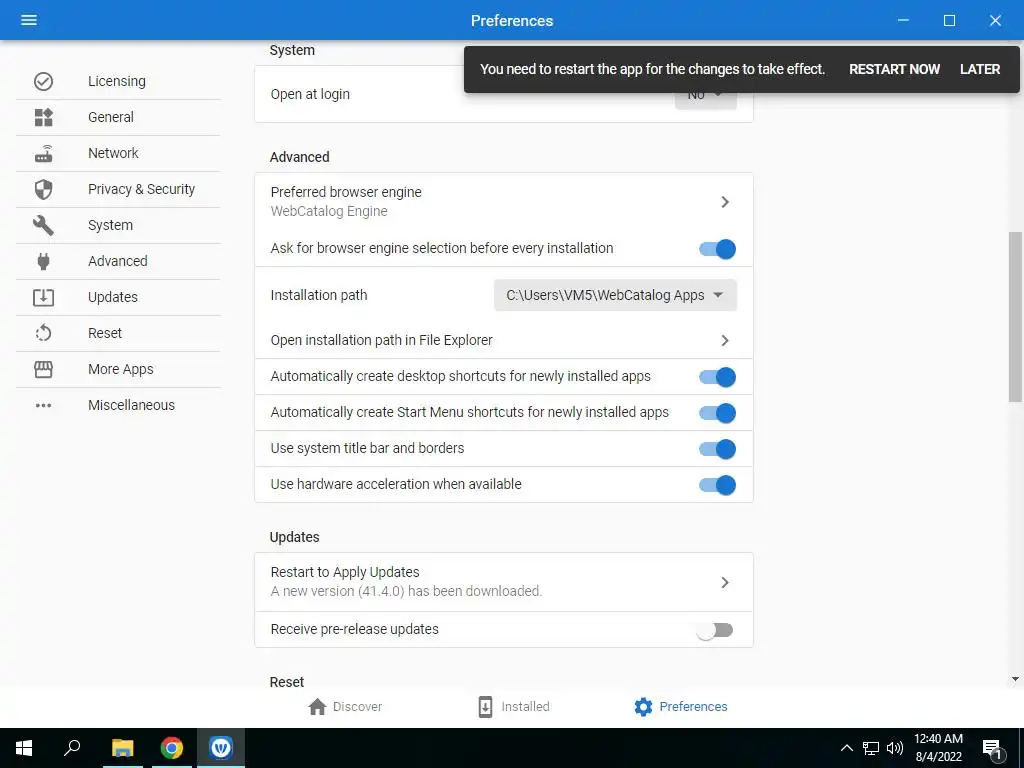Disable hardware acceleration when available

pyautogui.click(x=717, y=485)
